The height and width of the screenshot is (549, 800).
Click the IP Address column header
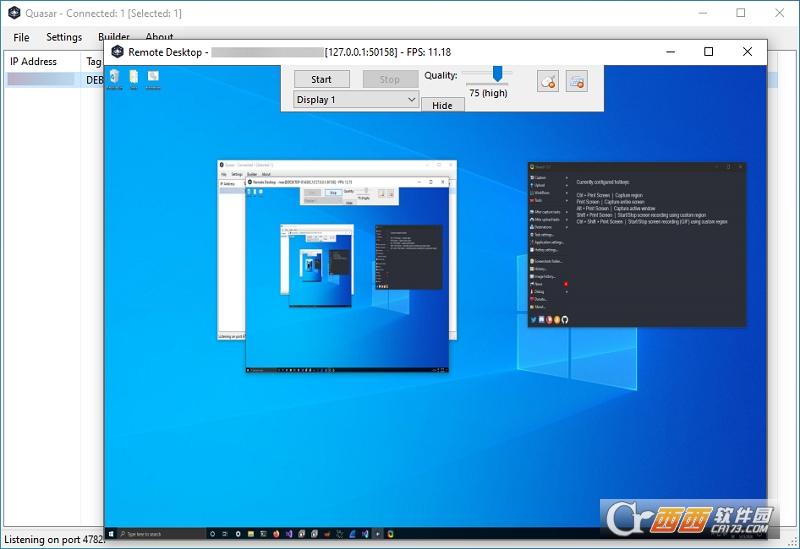point(33,61)
